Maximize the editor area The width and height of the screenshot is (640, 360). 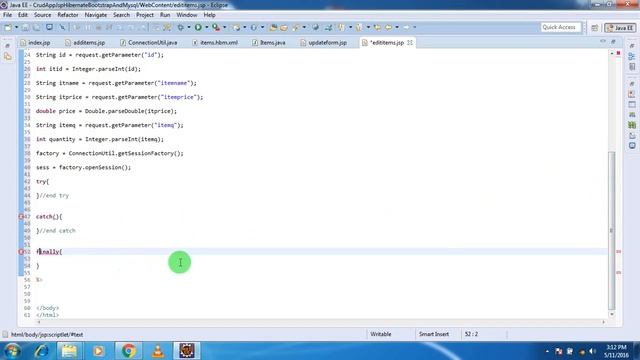click(613, 41)
